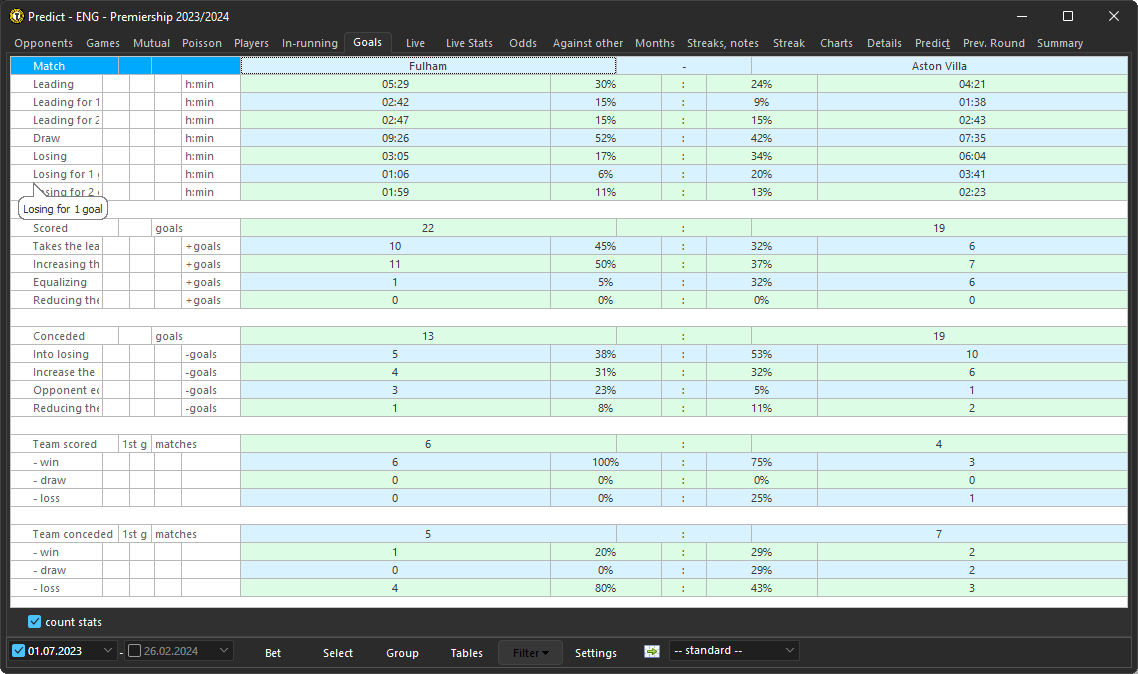
Task: Select the Live Stats tab
Action: [x=468, y=43]
